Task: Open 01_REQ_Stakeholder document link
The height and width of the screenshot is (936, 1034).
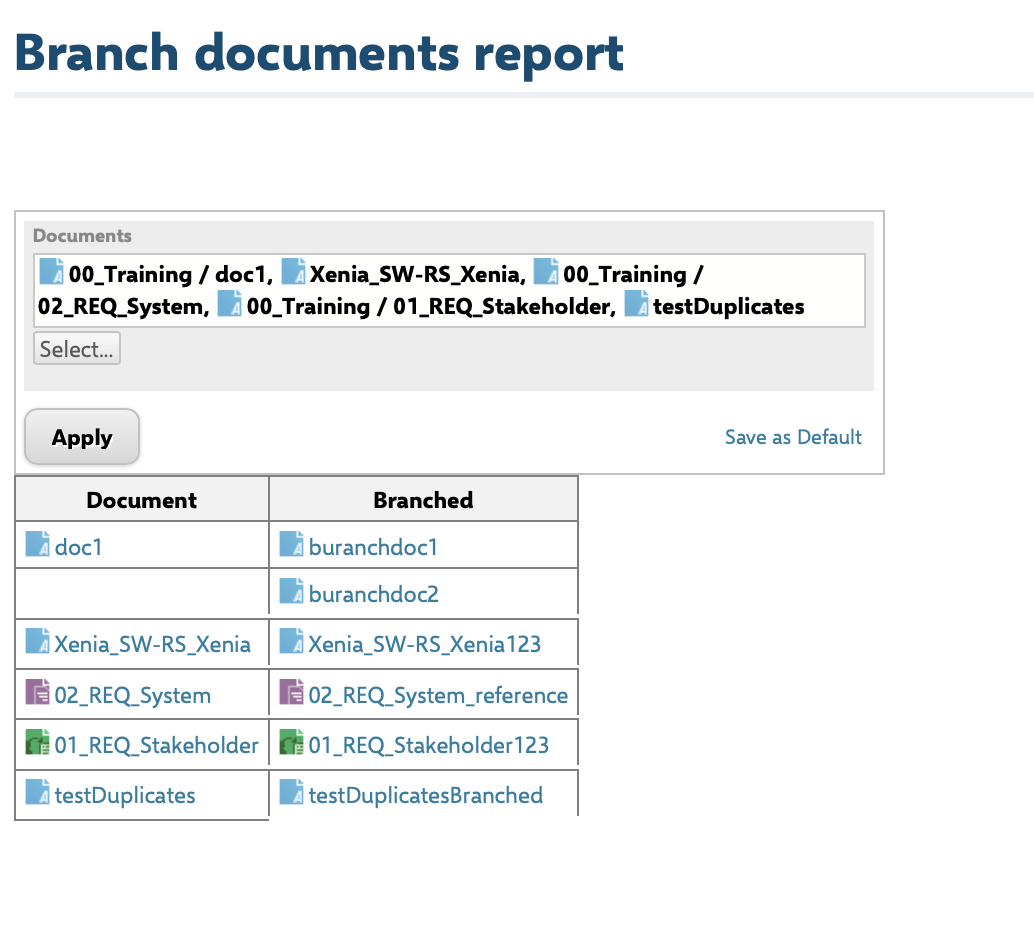Action: 156,745
